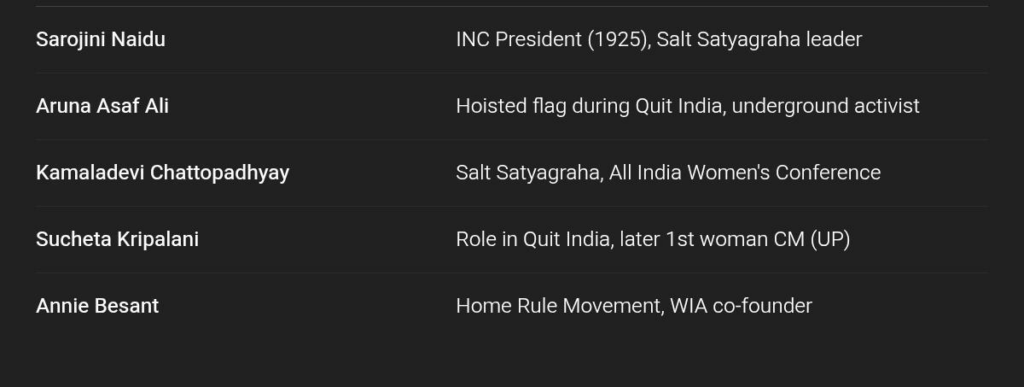Click the Annie Besant name cell
The image size is (1024, 387).
(97, 306)
